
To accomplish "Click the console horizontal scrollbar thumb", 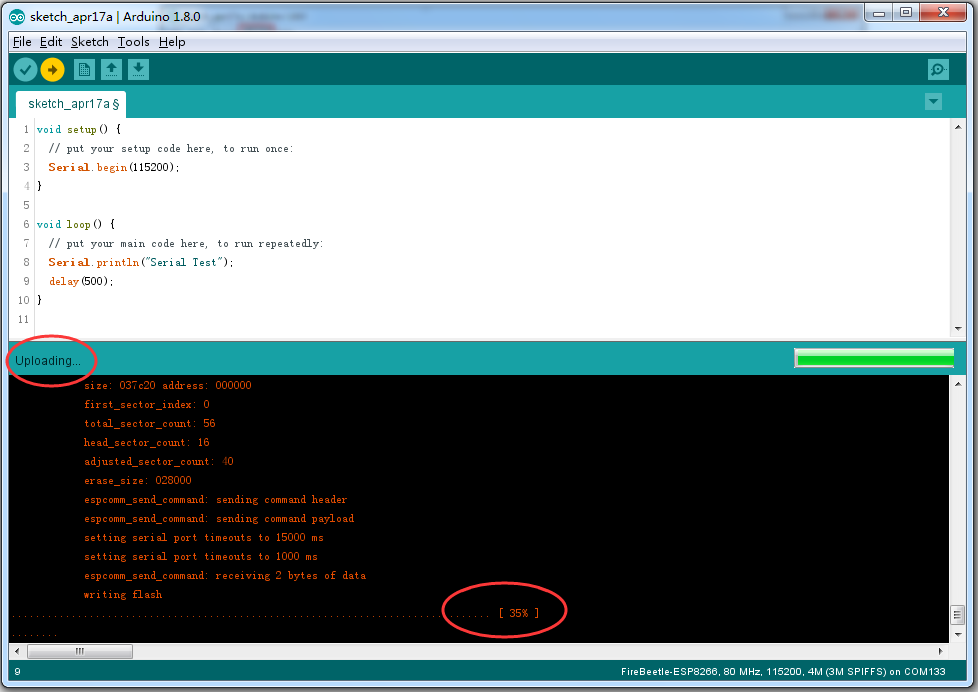I will pos(80,651).
